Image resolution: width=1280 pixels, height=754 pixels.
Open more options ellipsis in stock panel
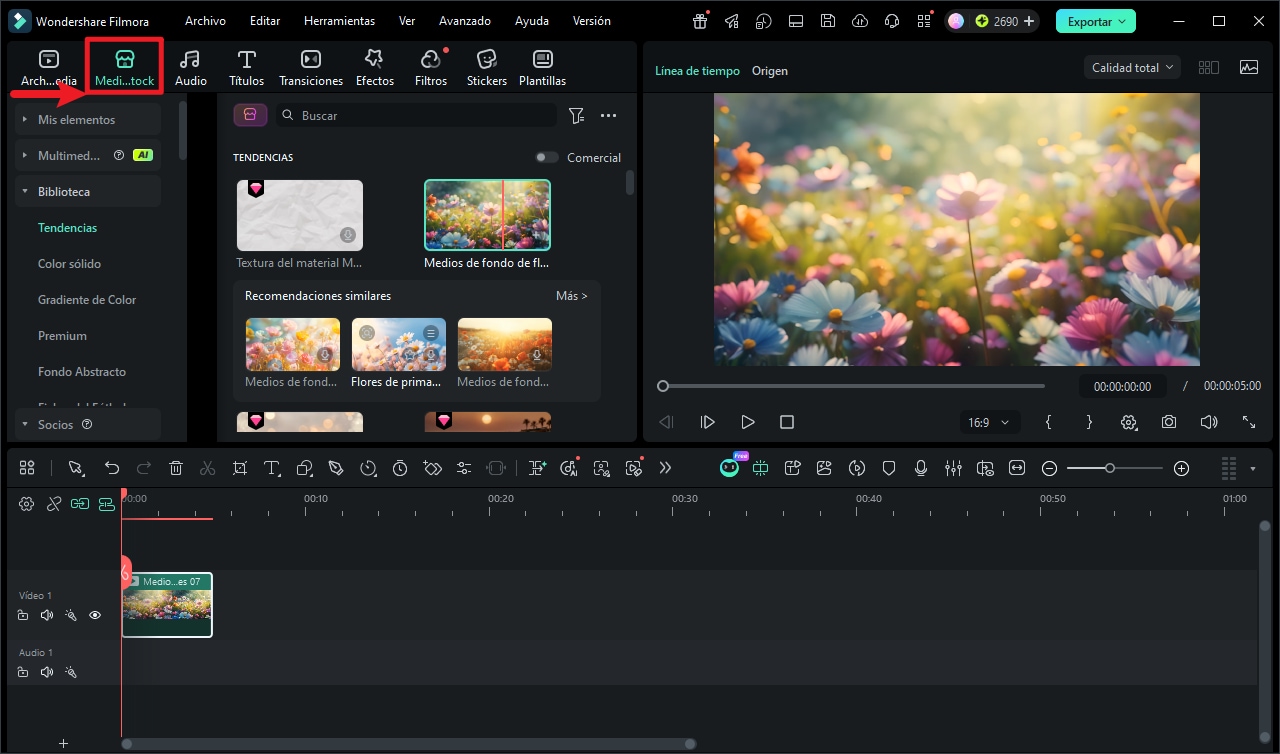coord(608,116)
